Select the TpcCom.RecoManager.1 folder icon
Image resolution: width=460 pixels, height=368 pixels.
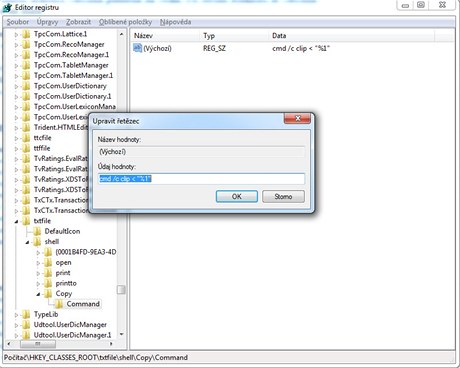click(x=26, y=55)
